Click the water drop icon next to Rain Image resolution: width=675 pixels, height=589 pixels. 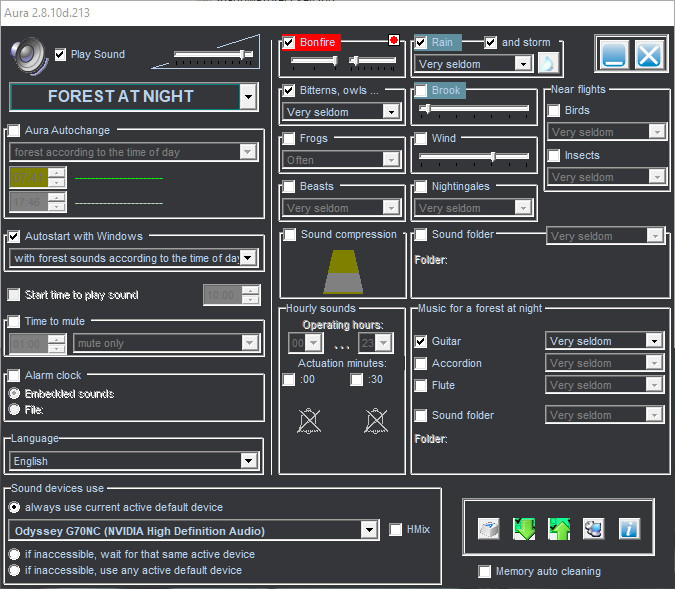coord(549,64)
